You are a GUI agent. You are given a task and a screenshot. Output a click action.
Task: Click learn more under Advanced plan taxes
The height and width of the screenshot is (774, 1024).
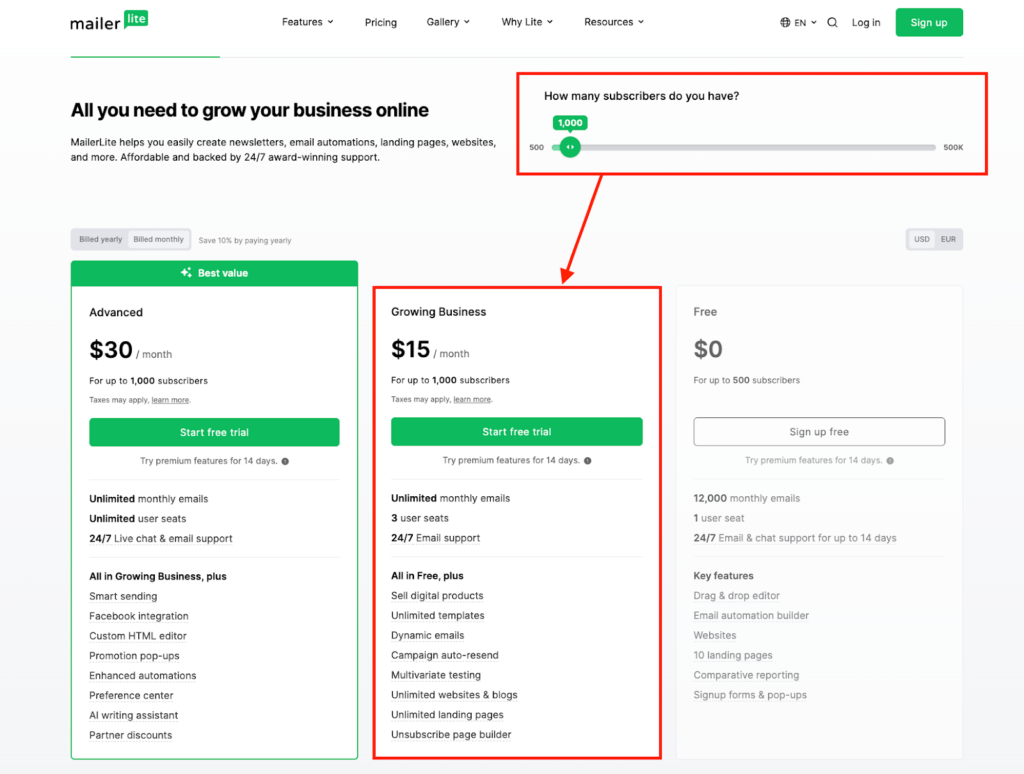click(x=170, y=399)
